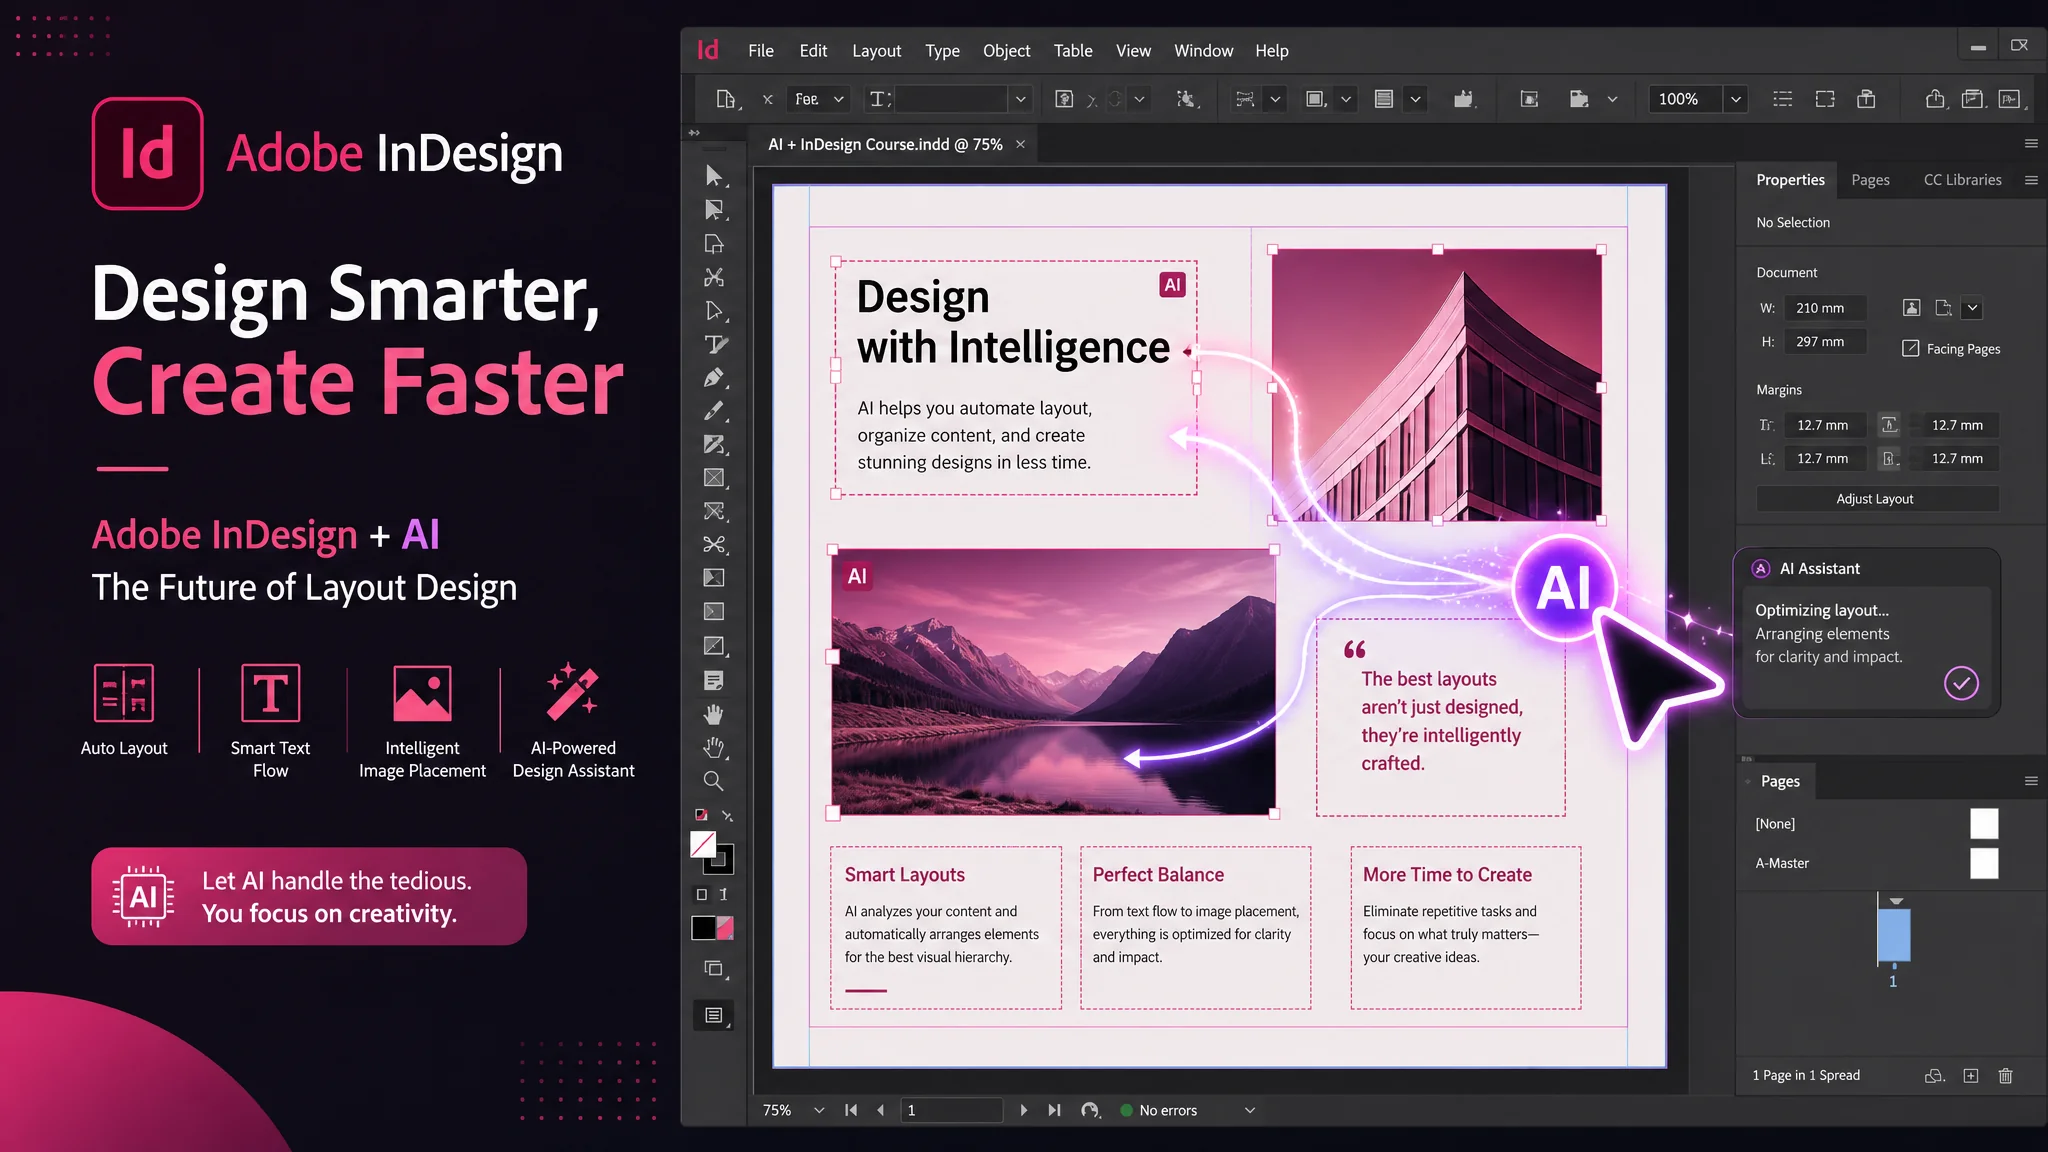2048x1152 pixels.
Task: Open the 100% zoom dropdown arrow
Action: (x=1735, y=99)
